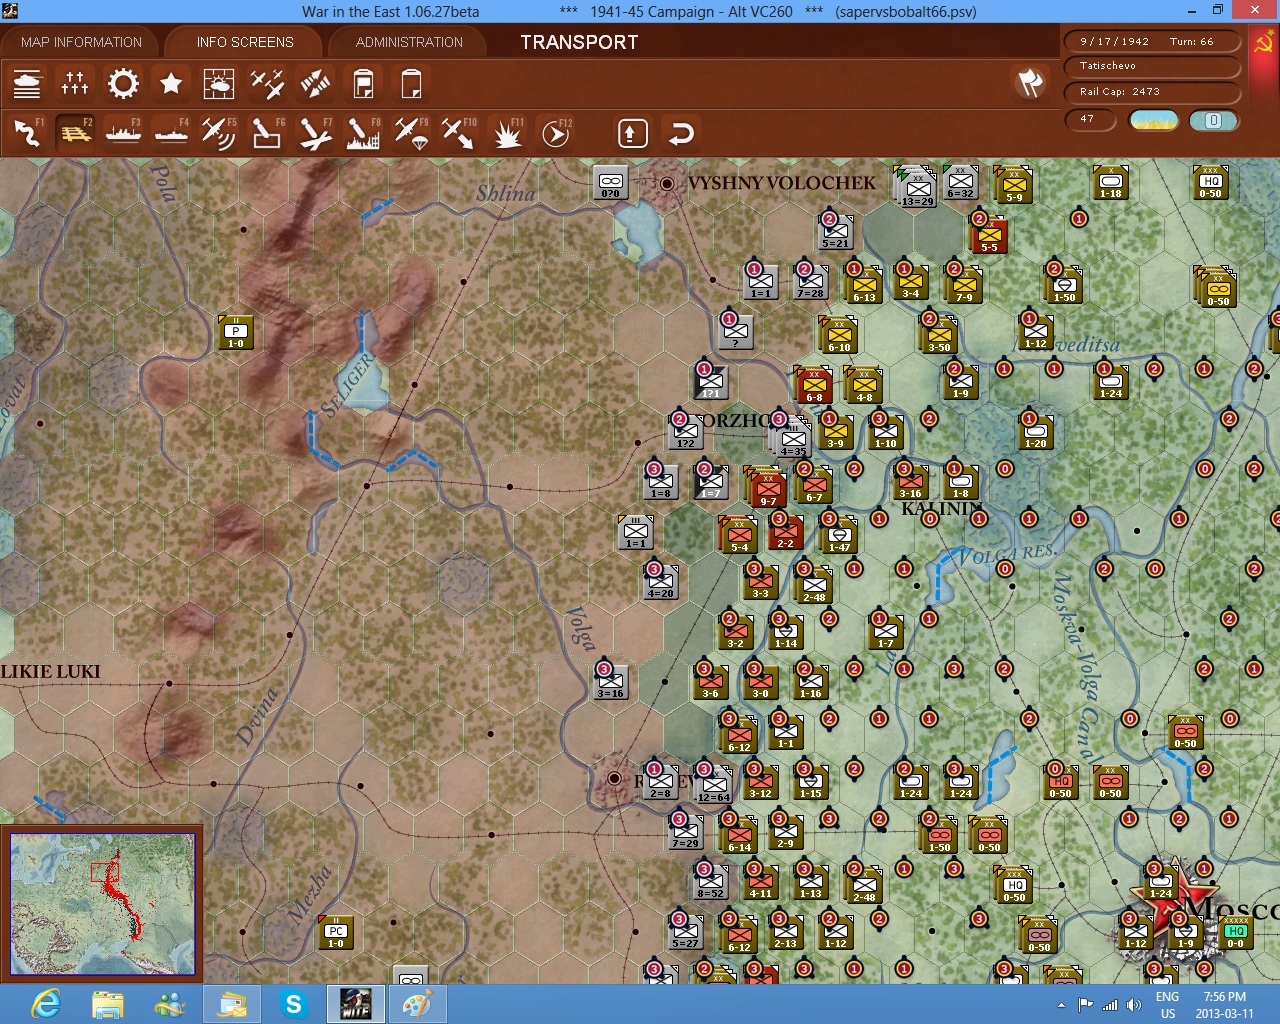Select F1 move mode winding arrow

(x=27, y=133)
